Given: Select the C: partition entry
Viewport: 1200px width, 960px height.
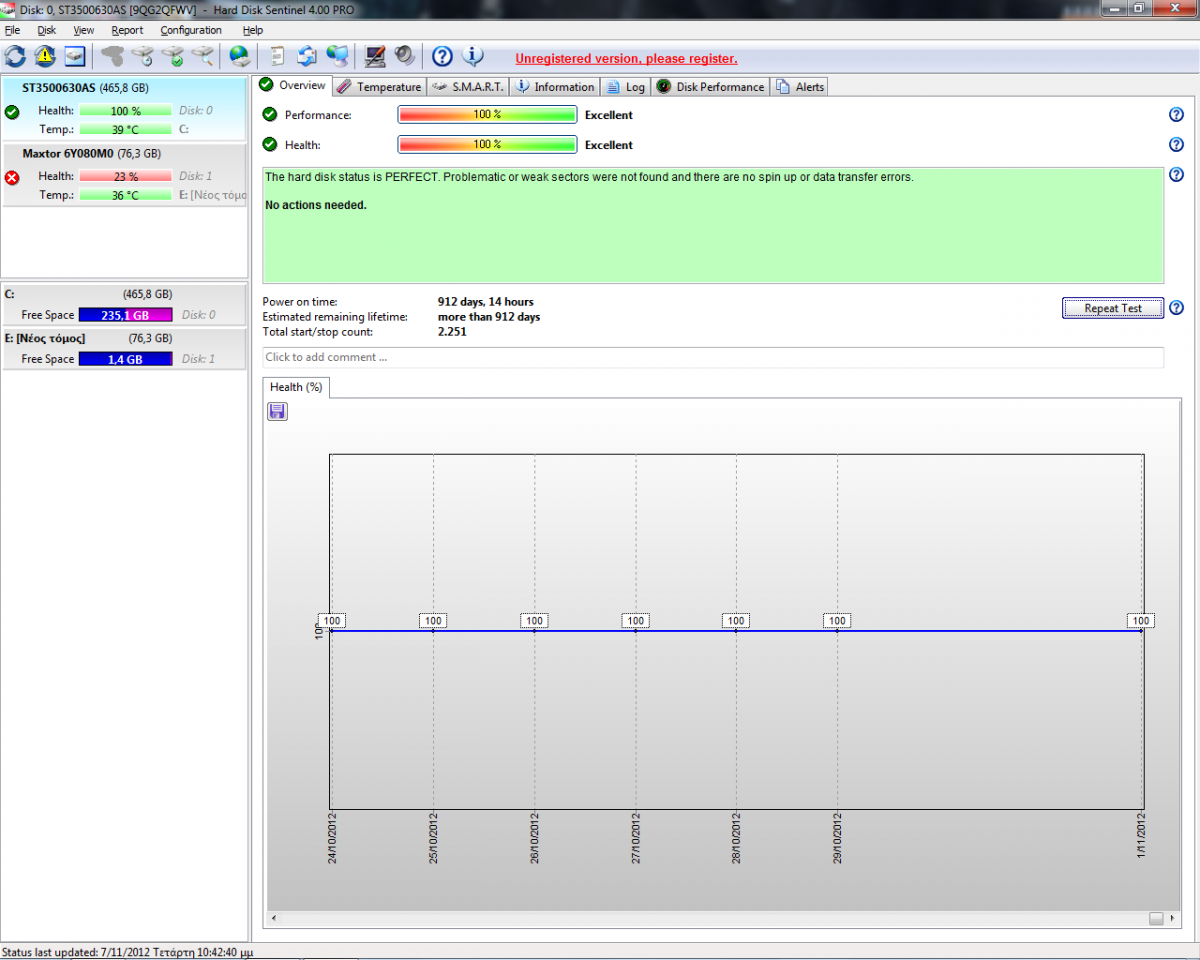Looking at the screenshot, I should [124, 305].
